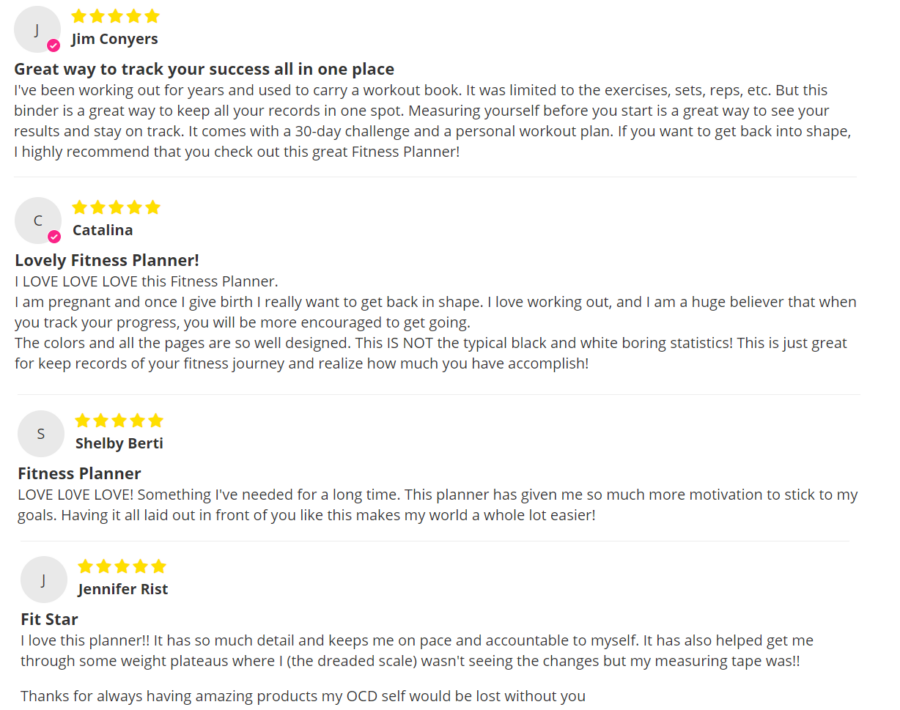Click the review title 'Great way to track your success'
Screen dimensions: 900x710
[204, 69]
